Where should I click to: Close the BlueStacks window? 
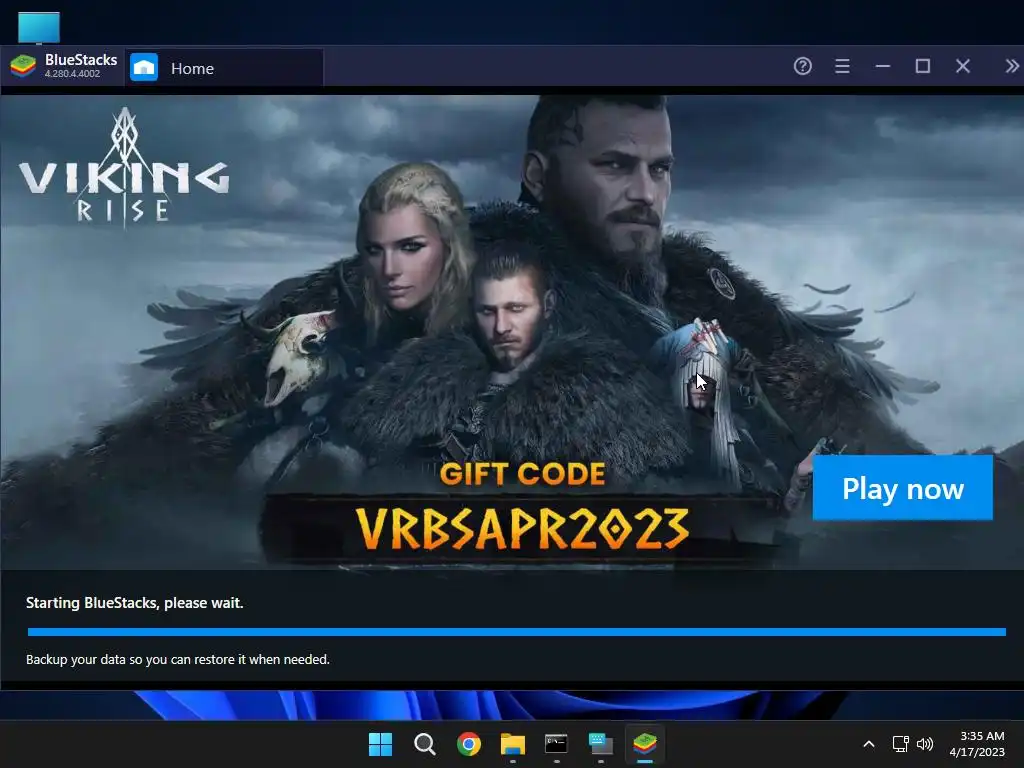(x=963, y=66)
